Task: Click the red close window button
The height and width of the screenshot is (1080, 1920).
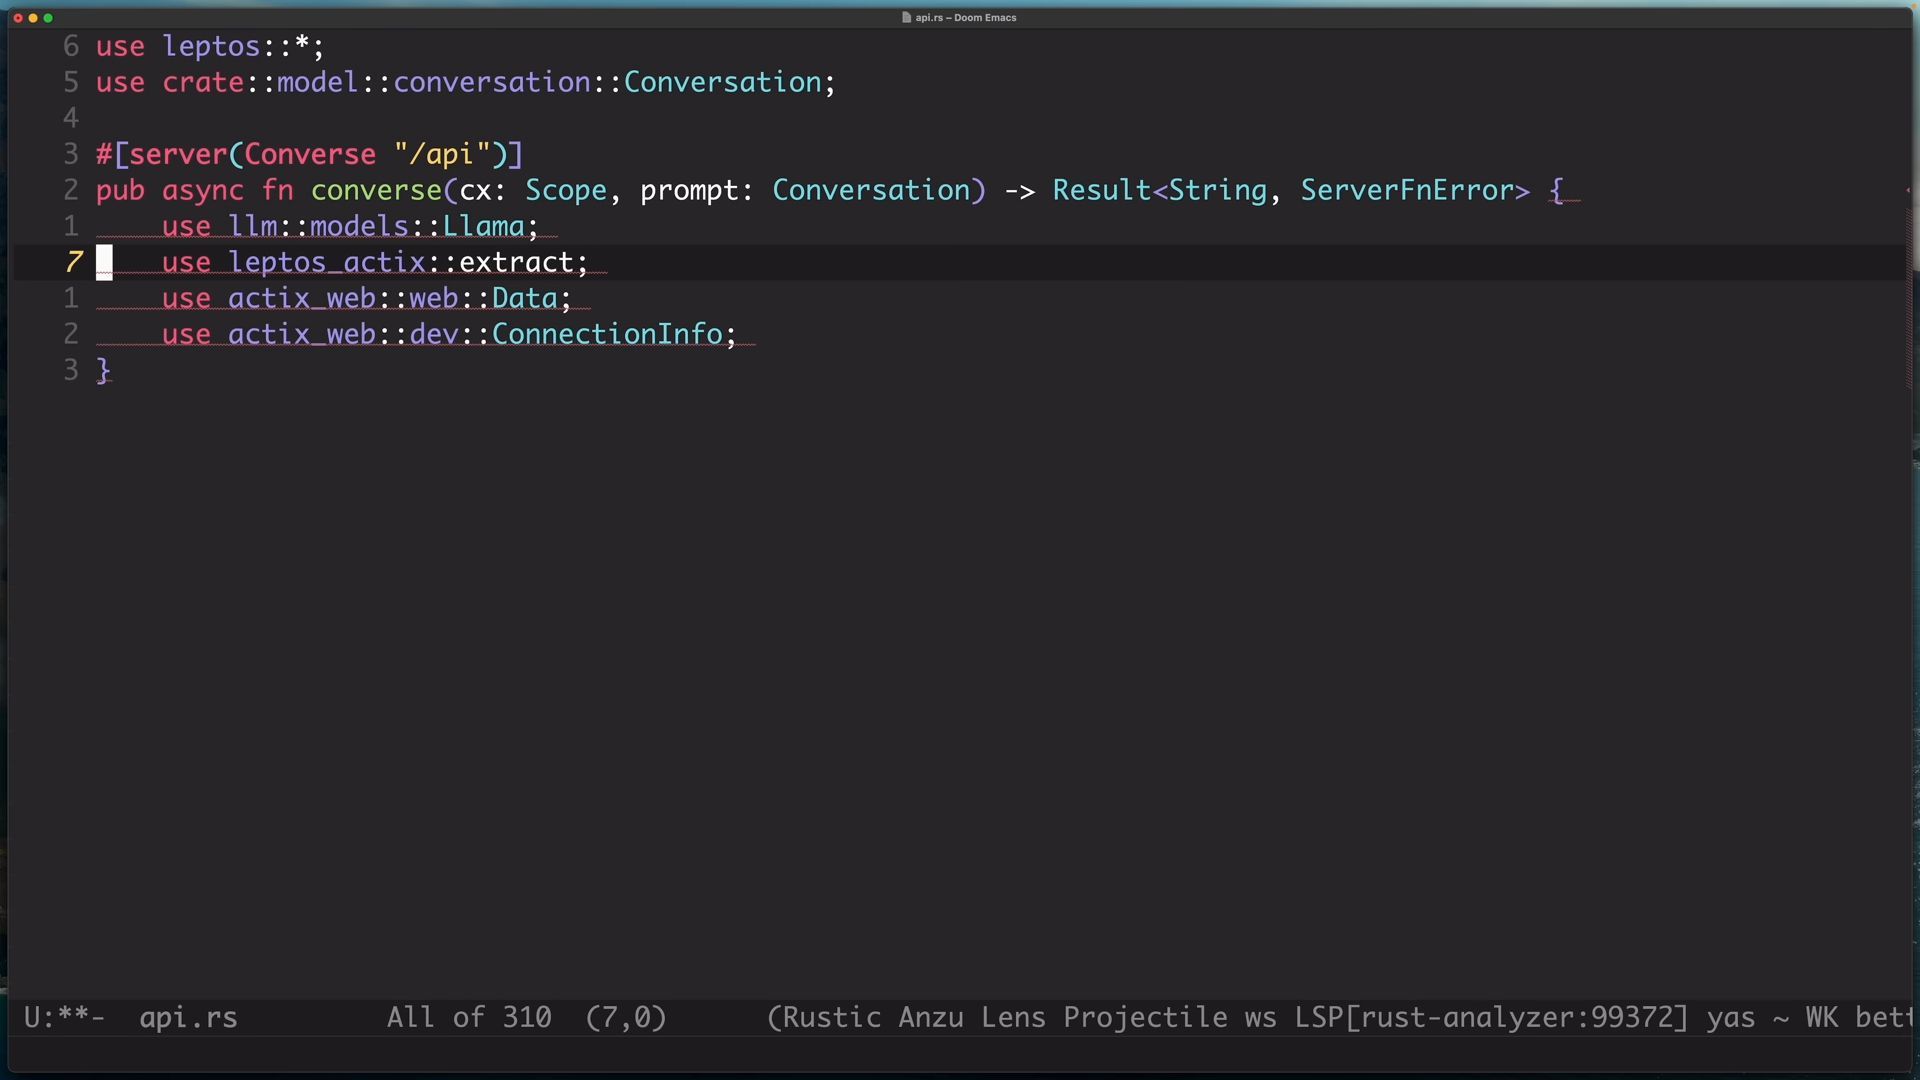Action: (x=17, y=18)
